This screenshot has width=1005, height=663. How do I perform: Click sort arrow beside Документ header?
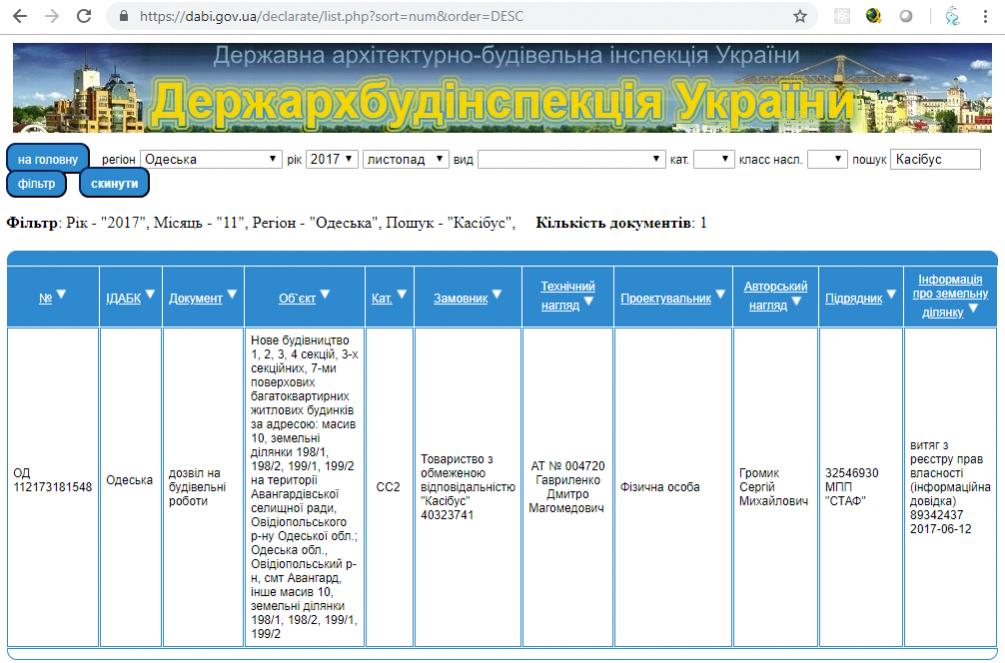pyautogui.click(x=232, y=295)
